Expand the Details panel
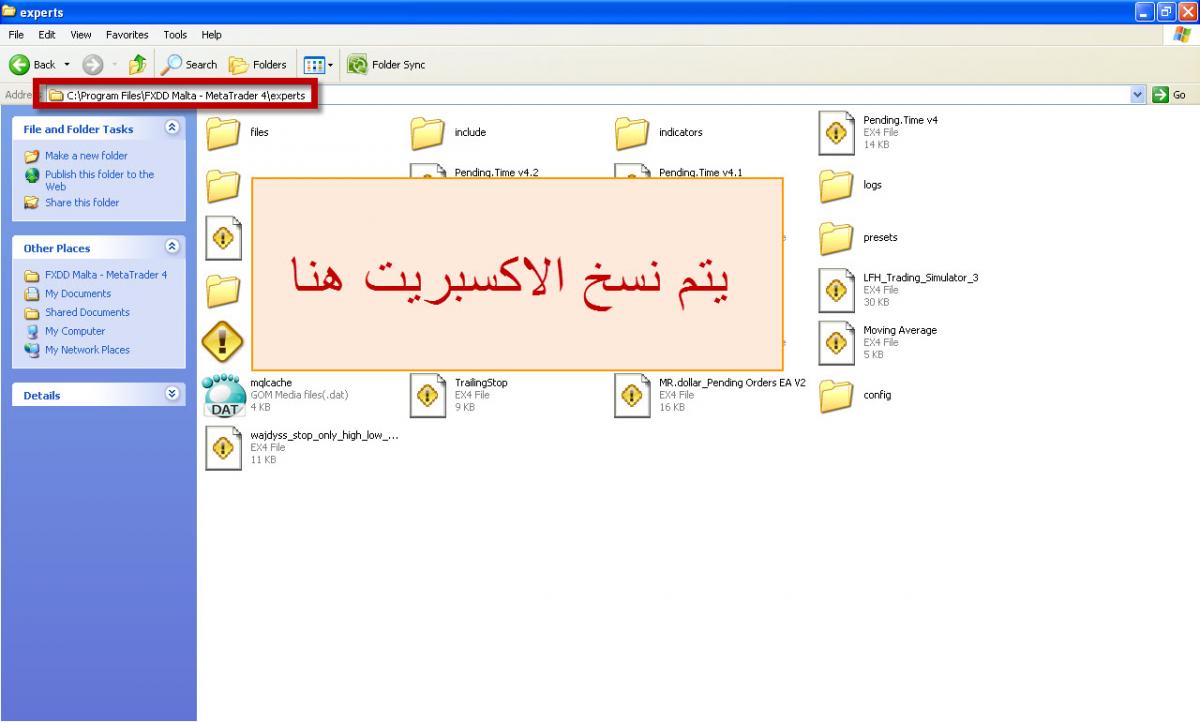1200x722 pixels. 172,394
